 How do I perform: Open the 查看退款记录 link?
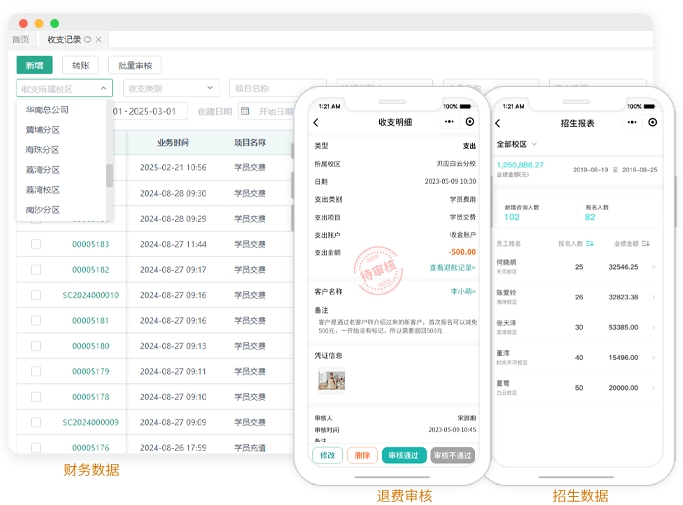453,268
